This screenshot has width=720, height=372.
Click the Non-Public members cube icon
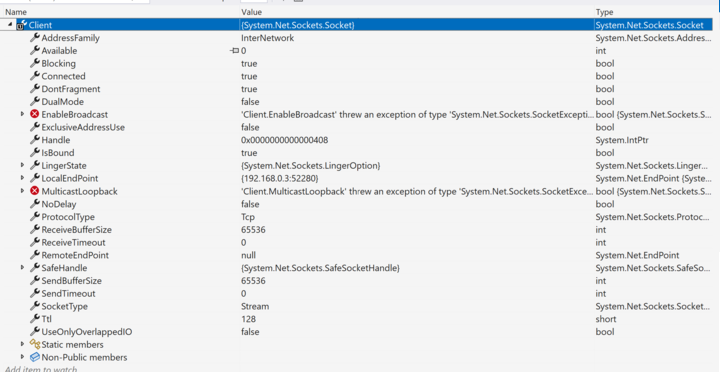(34, 357)
